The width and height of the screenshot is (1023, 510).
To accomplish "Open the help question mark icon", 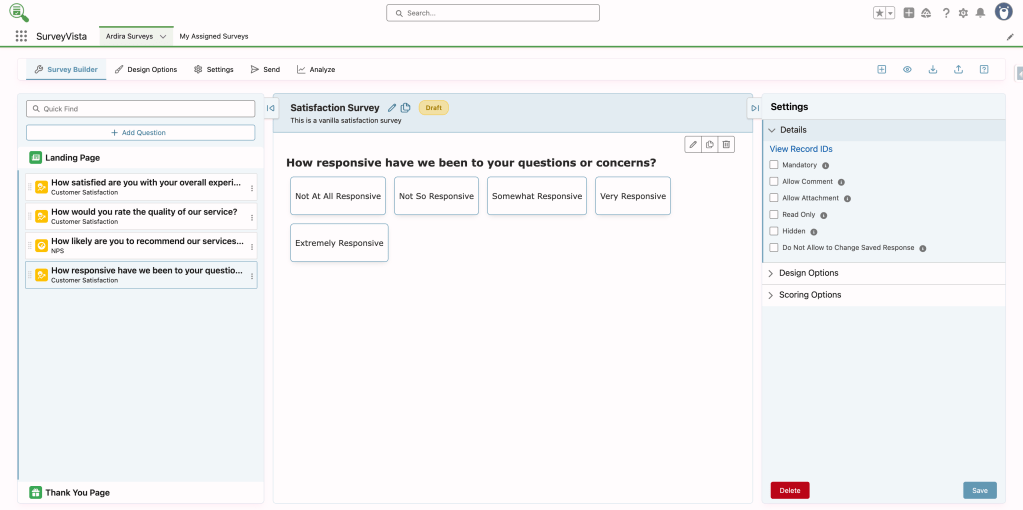I will [946, 13].
